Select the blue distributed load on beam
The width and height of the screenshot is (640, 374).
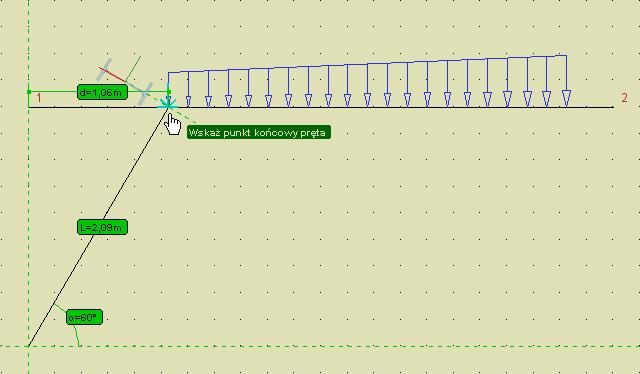pyautogui.click(x=367, y=81)
